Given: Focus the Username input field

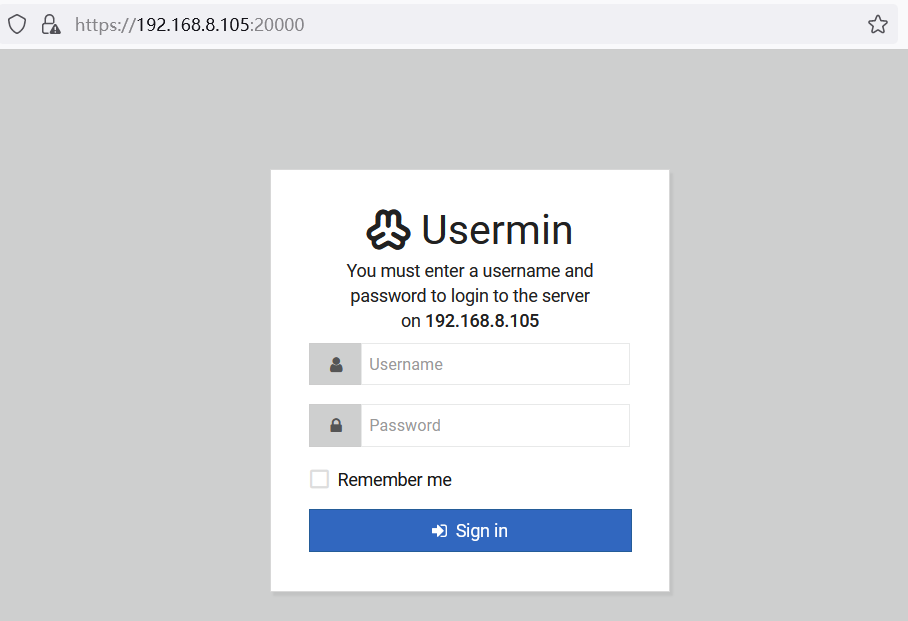Looking at the screenshot, I should [x=495, y=365].
